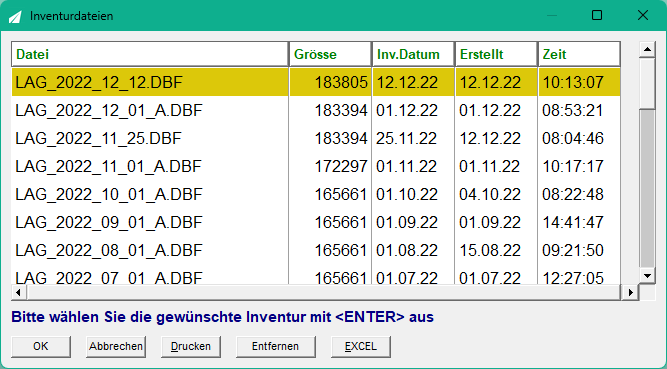
Task: Click the horizontal scrollbar left arrow
Action: pos(18,292)
